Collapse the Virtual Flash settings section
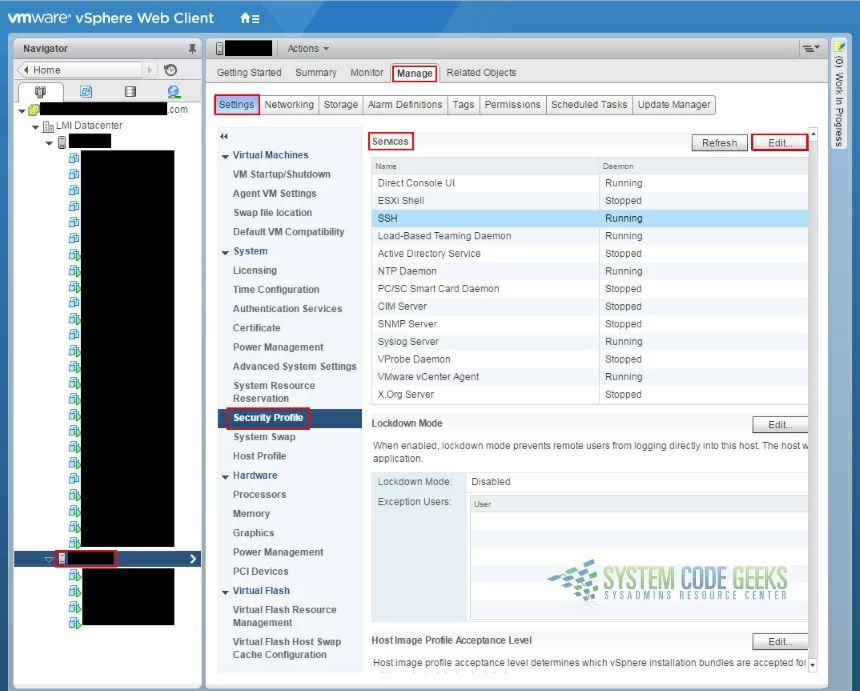The height and width of the screenshot is (691, 860). click(225, 592)
